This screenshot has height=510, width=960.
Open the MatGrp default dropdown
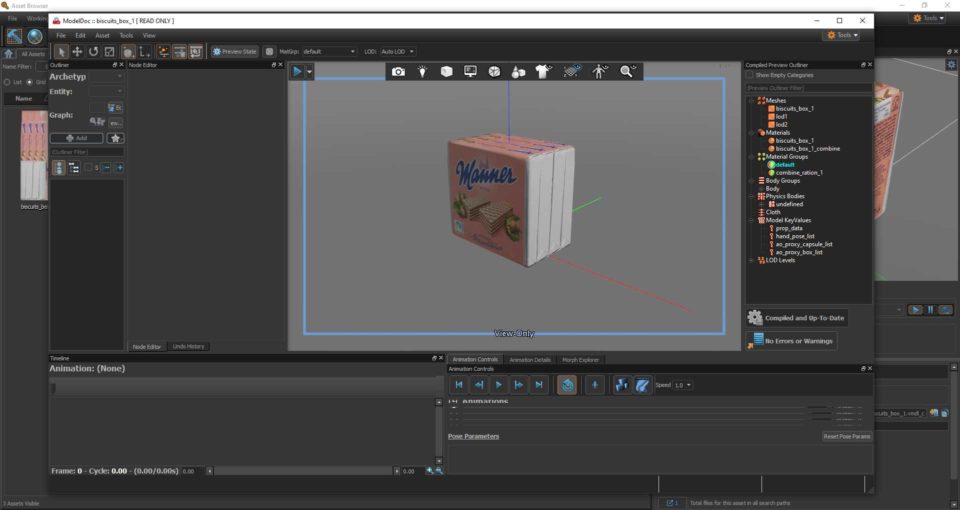tap(328, 51)
